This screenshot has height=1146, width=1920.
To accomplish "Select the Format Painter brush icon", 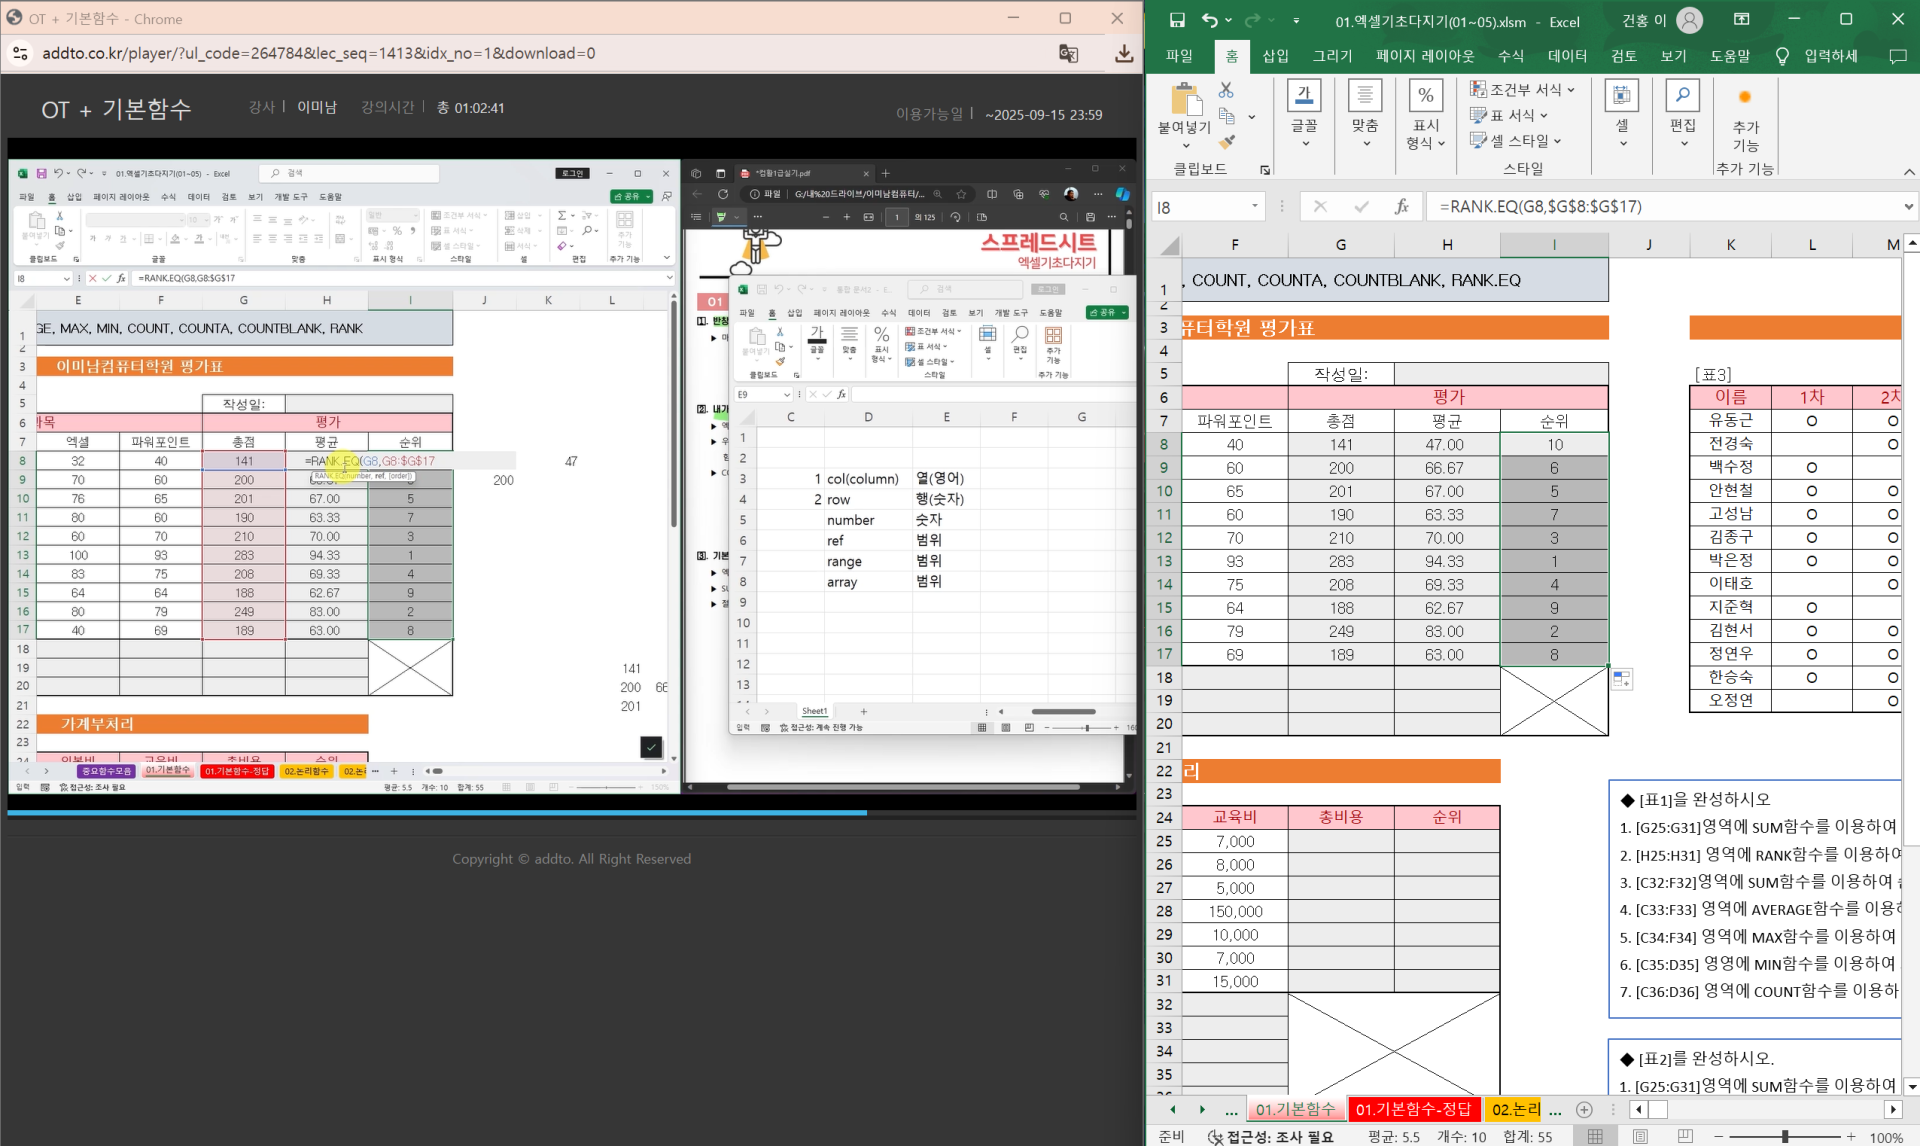I will (1227, 142).
